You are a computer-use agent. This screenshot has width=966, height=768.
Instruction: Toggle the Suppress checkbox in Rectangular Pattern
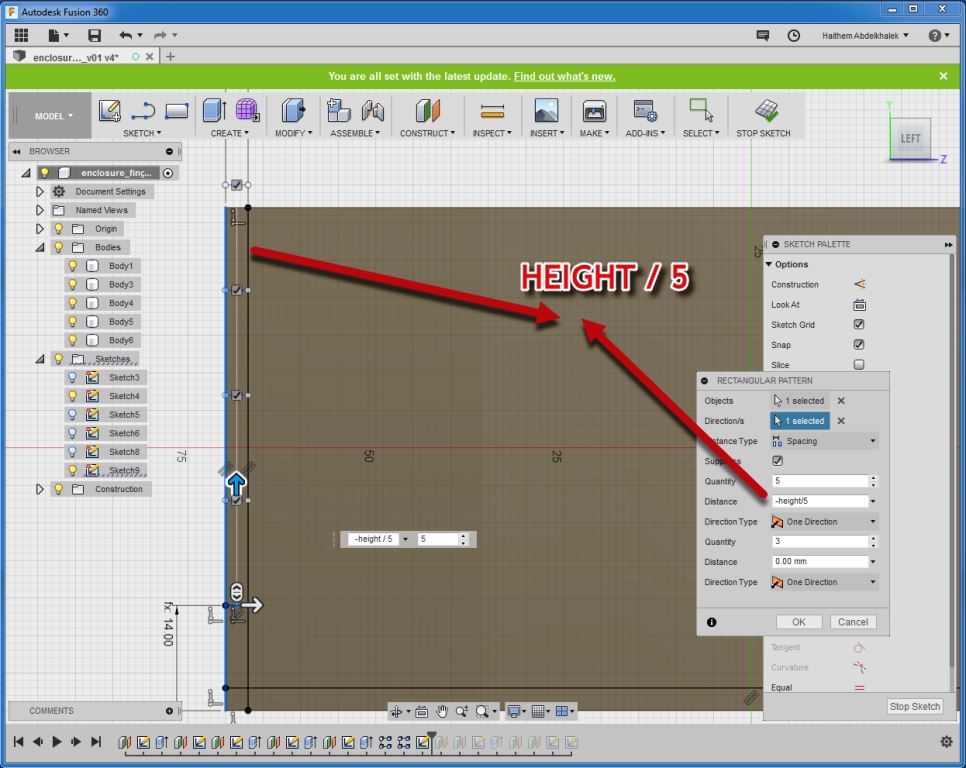point(777,461)
